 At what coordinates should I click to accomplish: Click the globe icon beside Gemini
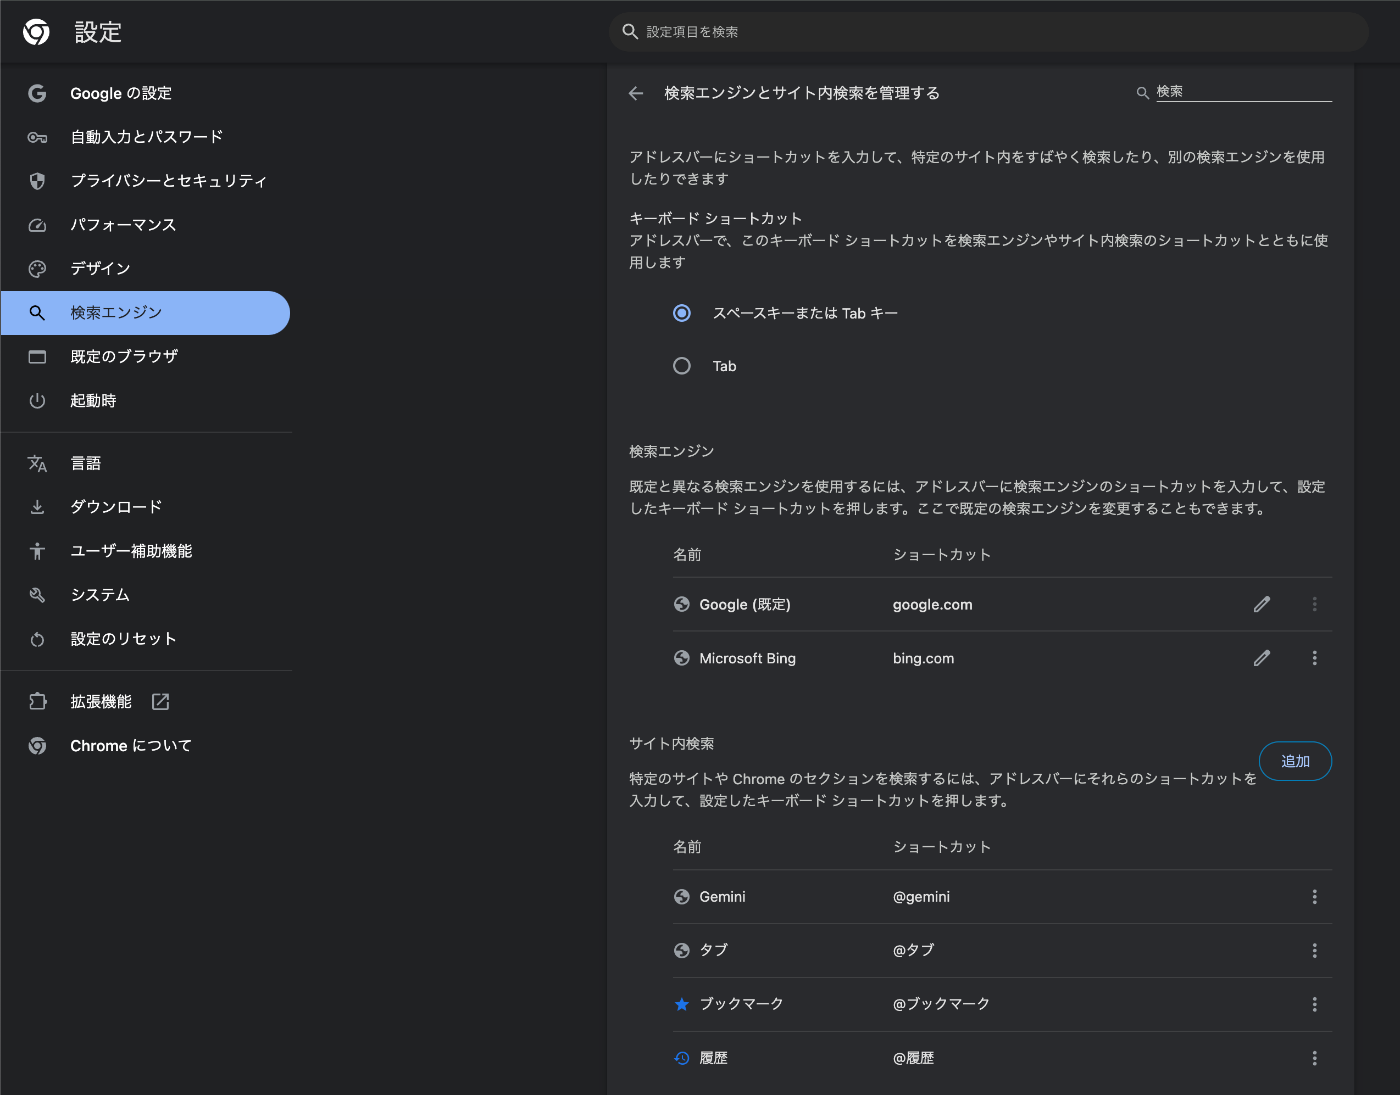(682, 897)
